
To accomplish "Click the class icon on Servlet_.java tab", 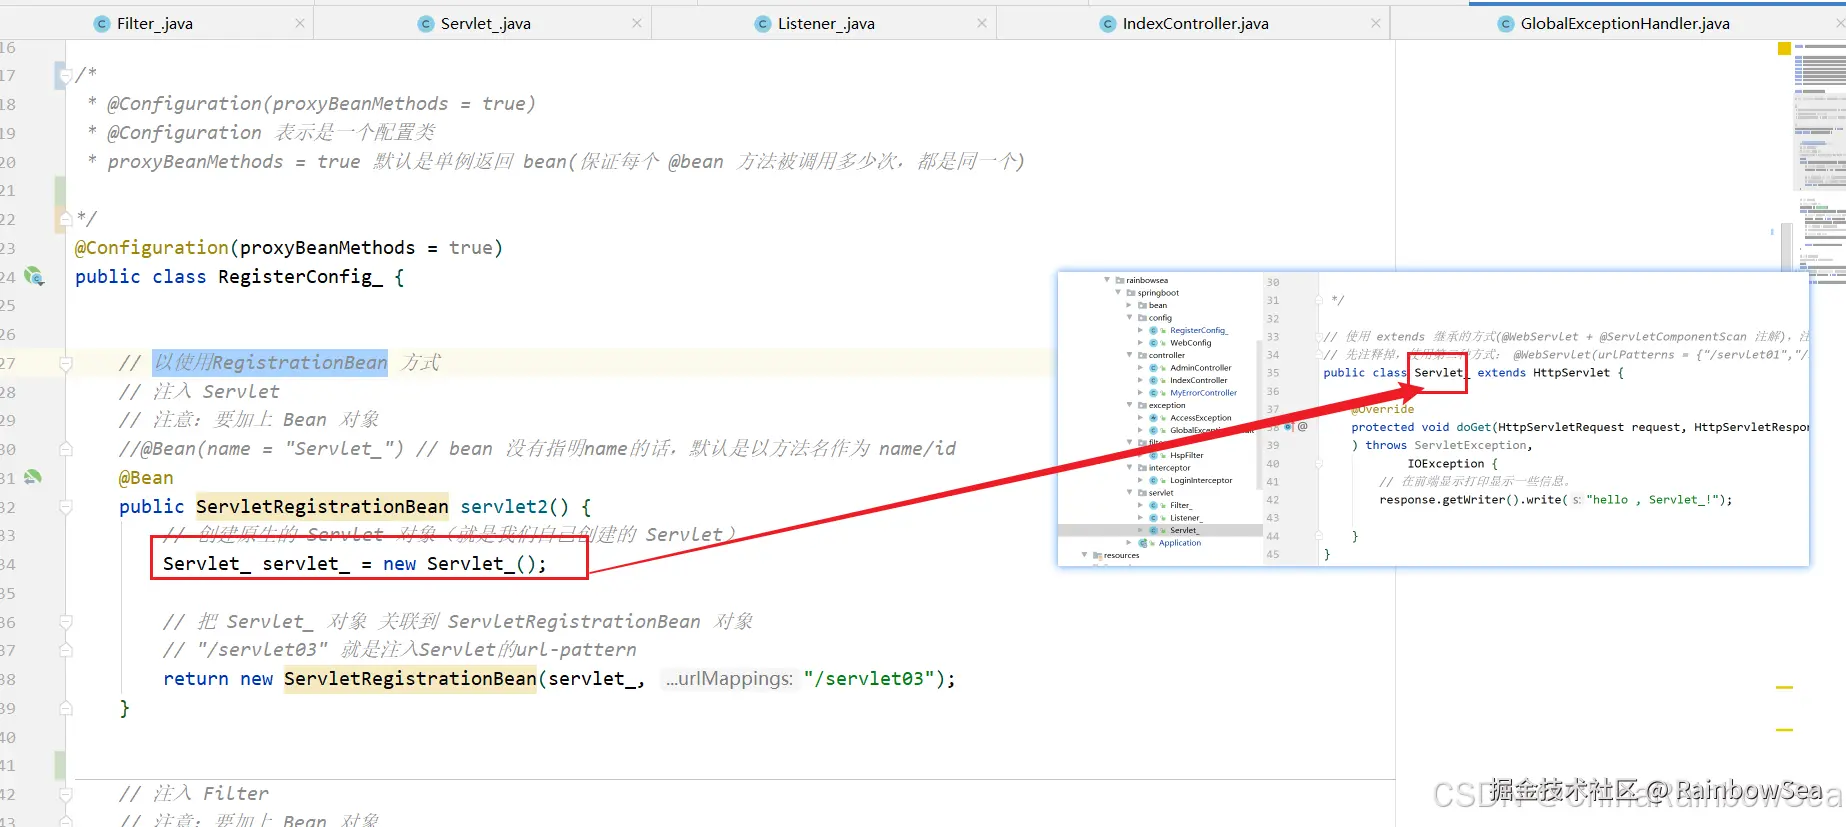I will 426,24.
